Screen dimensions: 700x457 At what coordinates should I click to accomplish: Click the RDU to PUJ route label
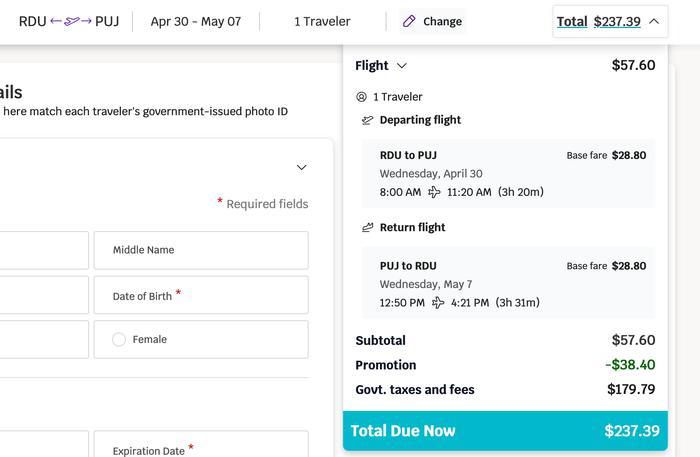point(408,155)
